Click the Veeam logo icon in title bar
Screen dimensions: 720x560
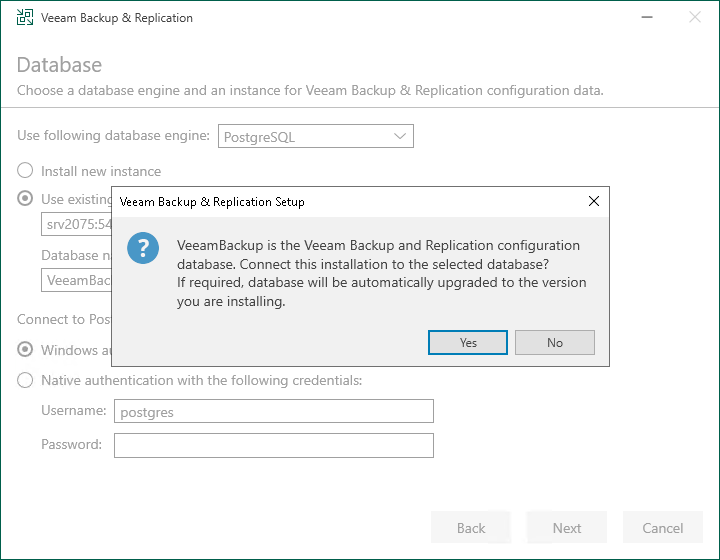[x=25, y=17]
